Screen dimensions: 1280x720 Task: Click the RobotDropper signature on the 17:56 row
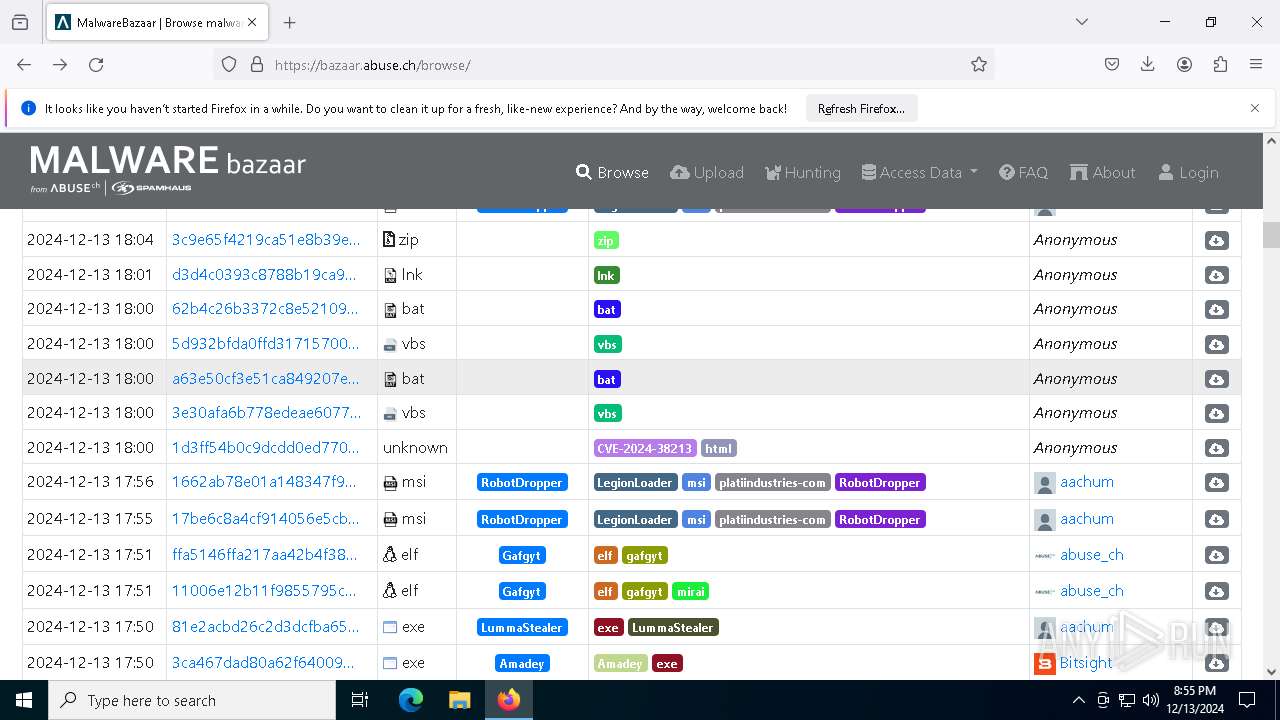pos(522,482)
